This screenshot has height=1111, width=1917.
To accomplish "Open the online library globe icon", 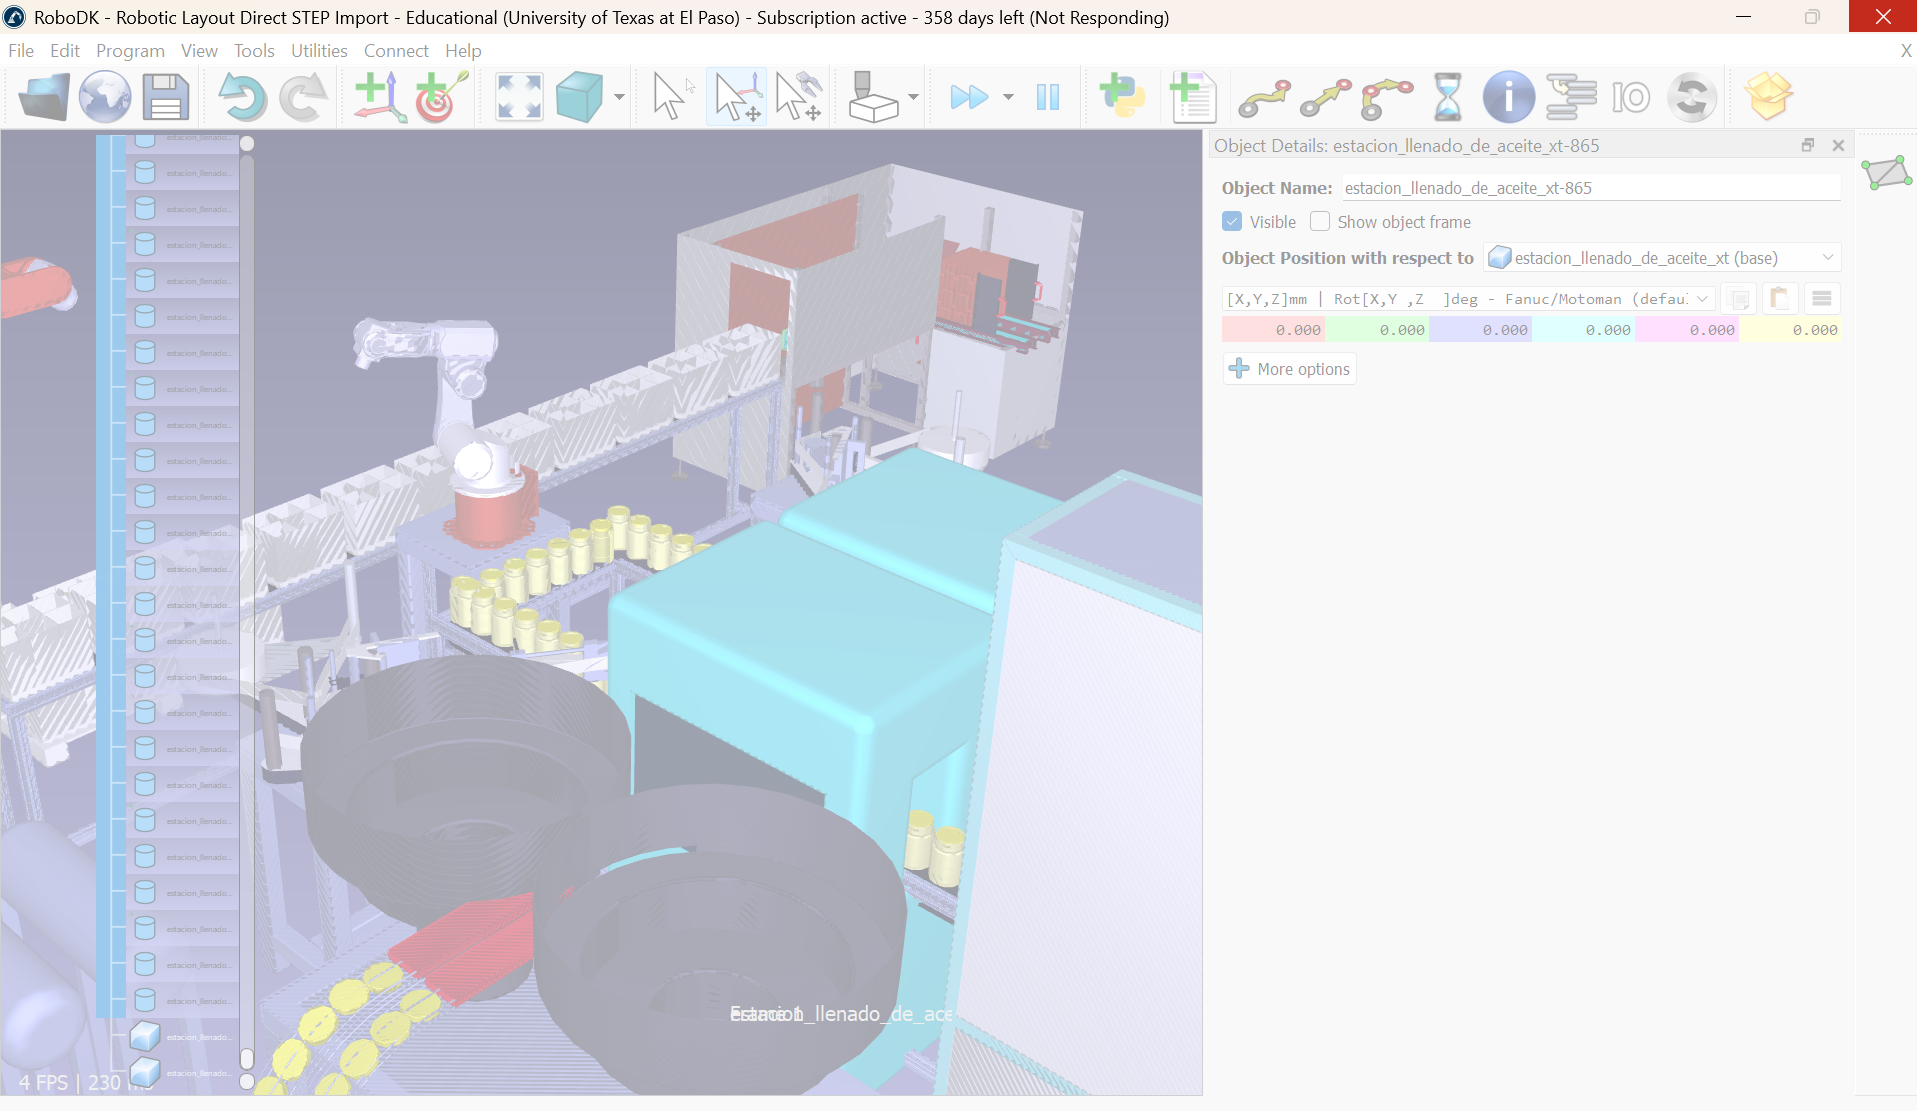I will (x=105, y=97).
